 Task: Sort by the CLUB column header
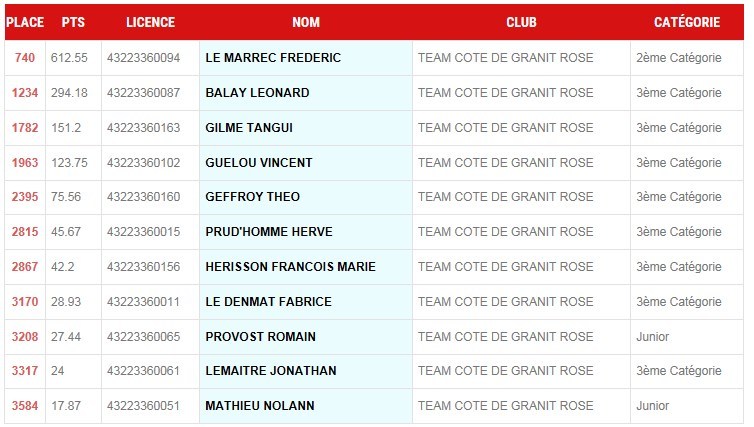click(521, 22)
